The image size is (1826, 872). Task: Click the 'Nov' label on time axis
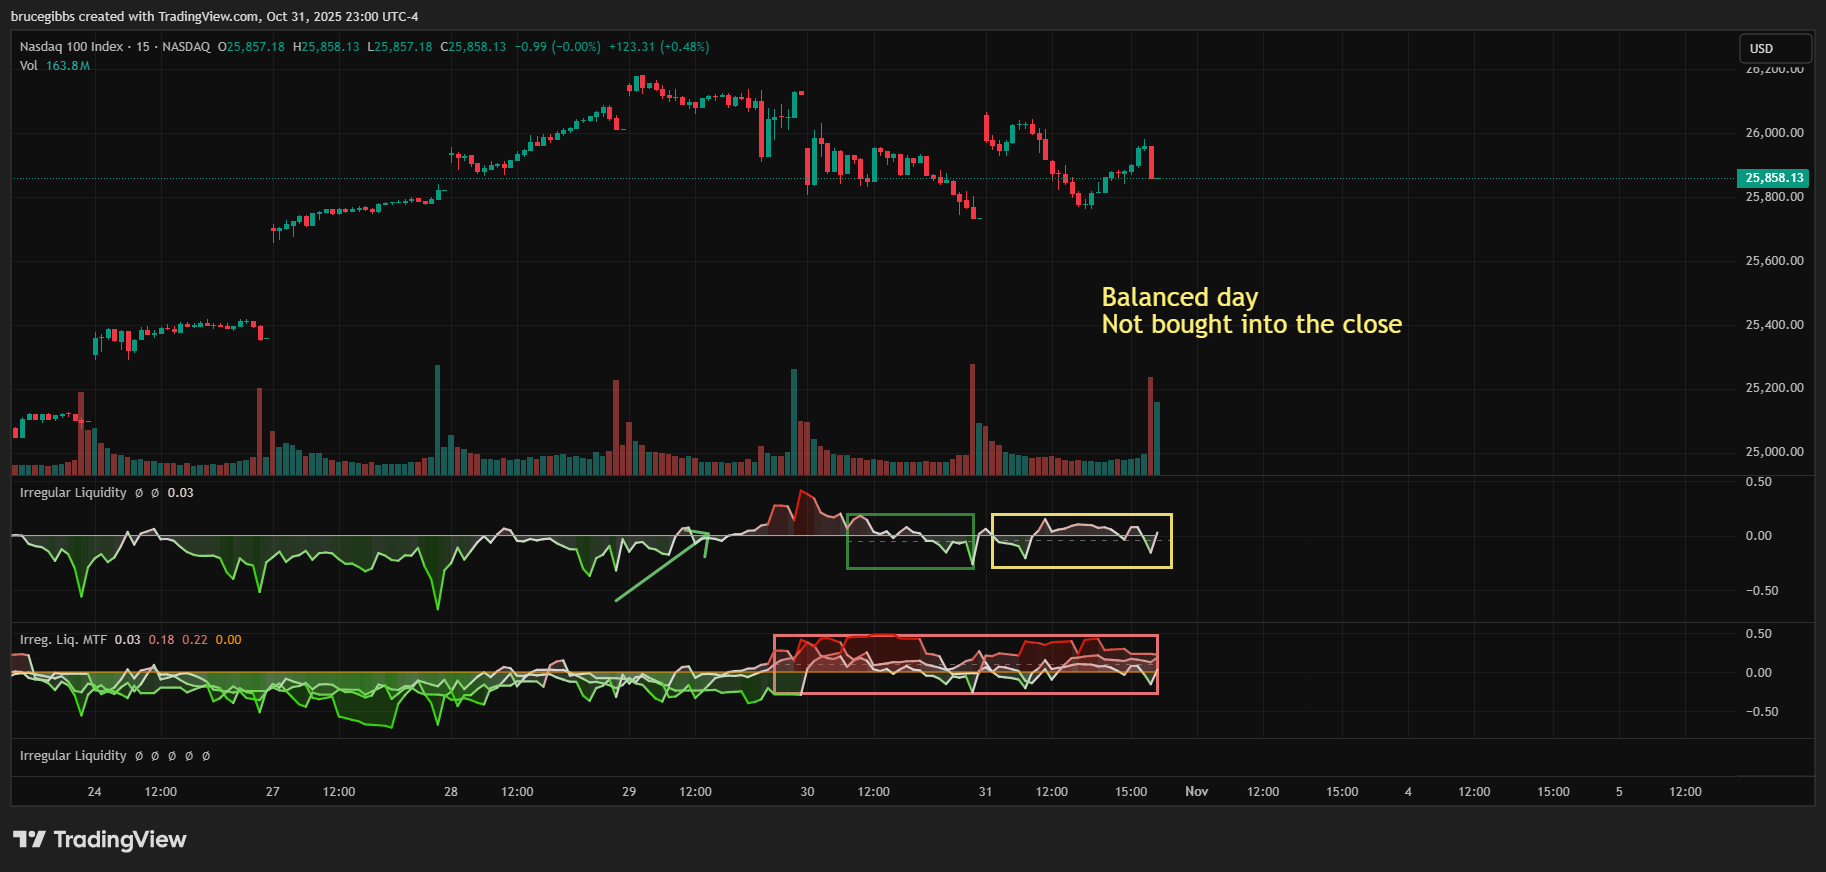[1196, 792]
